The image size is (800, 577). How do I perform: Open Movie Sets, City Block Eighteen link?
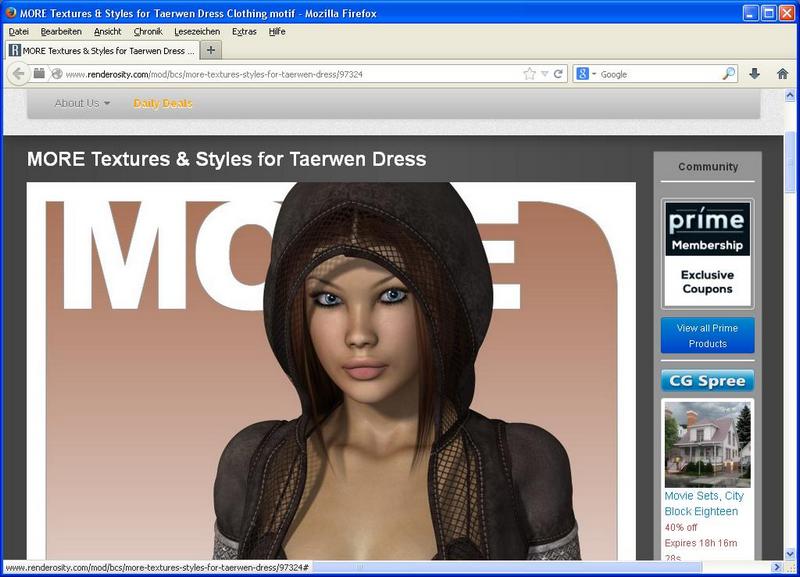(x=704, y=504)
